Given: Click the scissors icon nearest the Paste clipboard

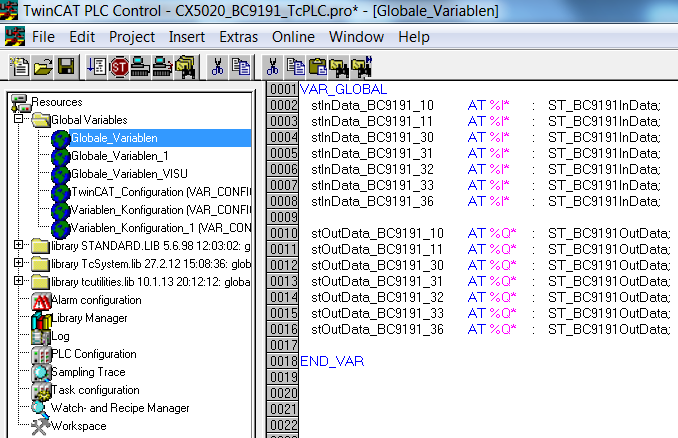Looking at the screenshot, I should pyautogui.click(x=273, y=67).
